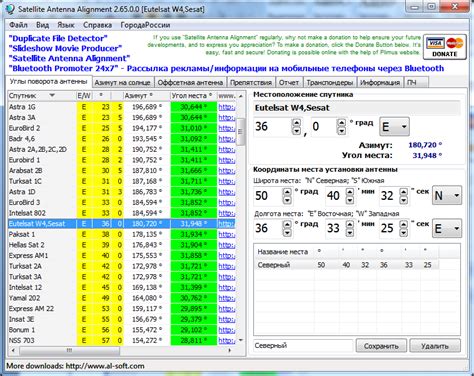The height and width of the screenshot is (376, 474).
Task: Click the Сохранить button
Action: point(381,346)
